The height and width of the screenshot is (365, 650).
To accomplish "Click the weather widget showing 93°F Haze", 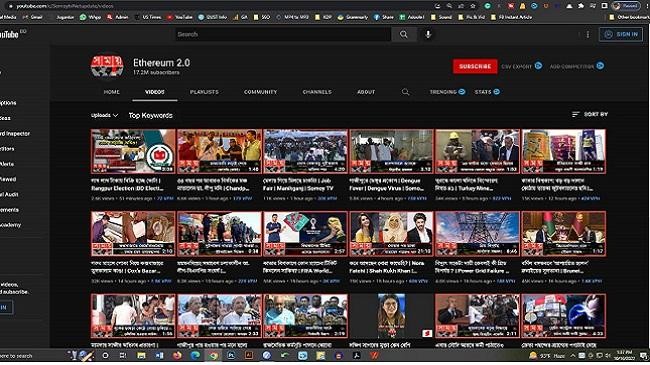I will click(547, 355).
